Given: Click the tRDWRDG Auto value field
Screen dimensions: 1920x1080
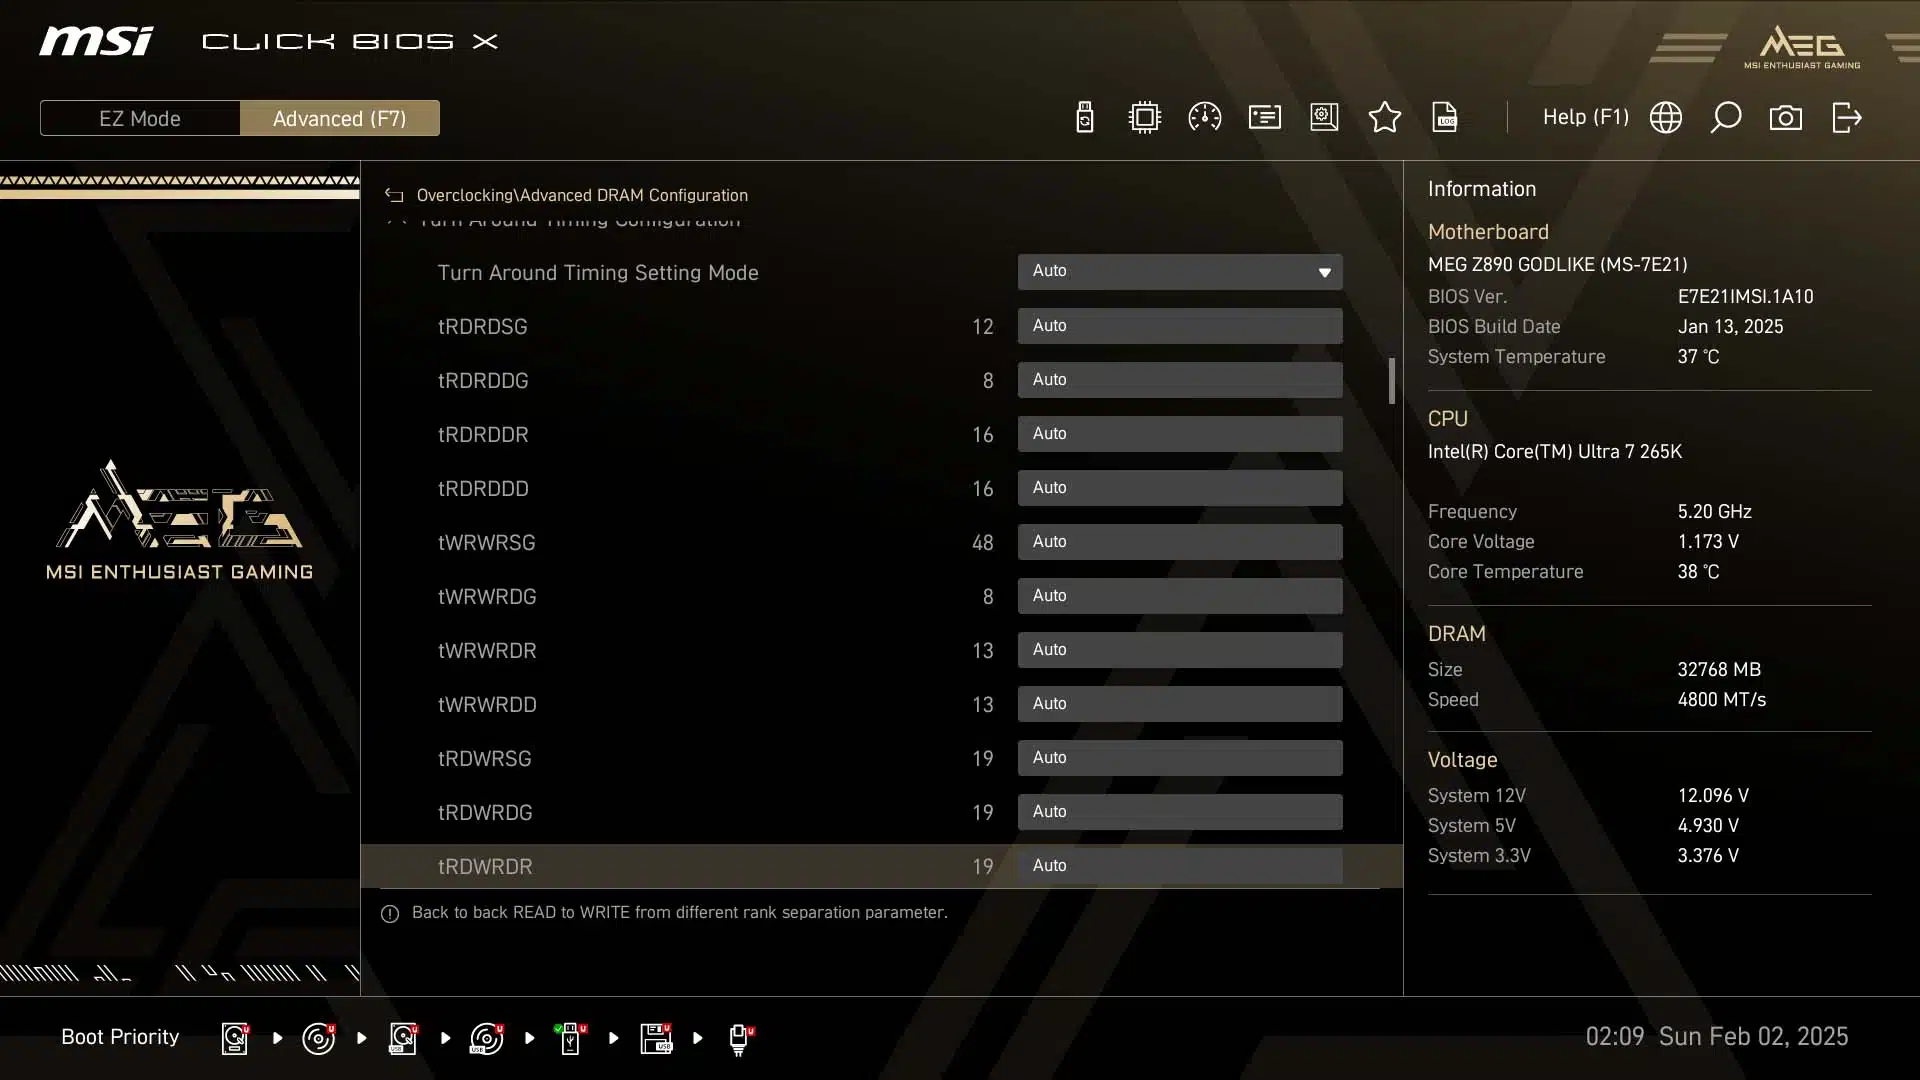Looking at the screenshot, I should coord(1180,812).
